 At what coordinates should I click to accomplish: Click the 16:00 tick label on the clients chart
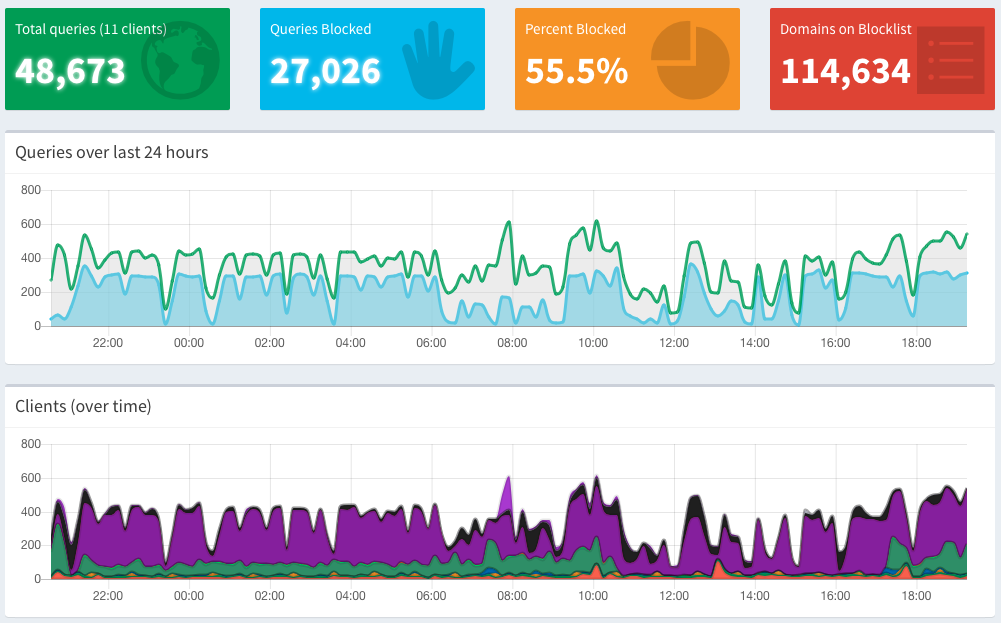(835, 596)
